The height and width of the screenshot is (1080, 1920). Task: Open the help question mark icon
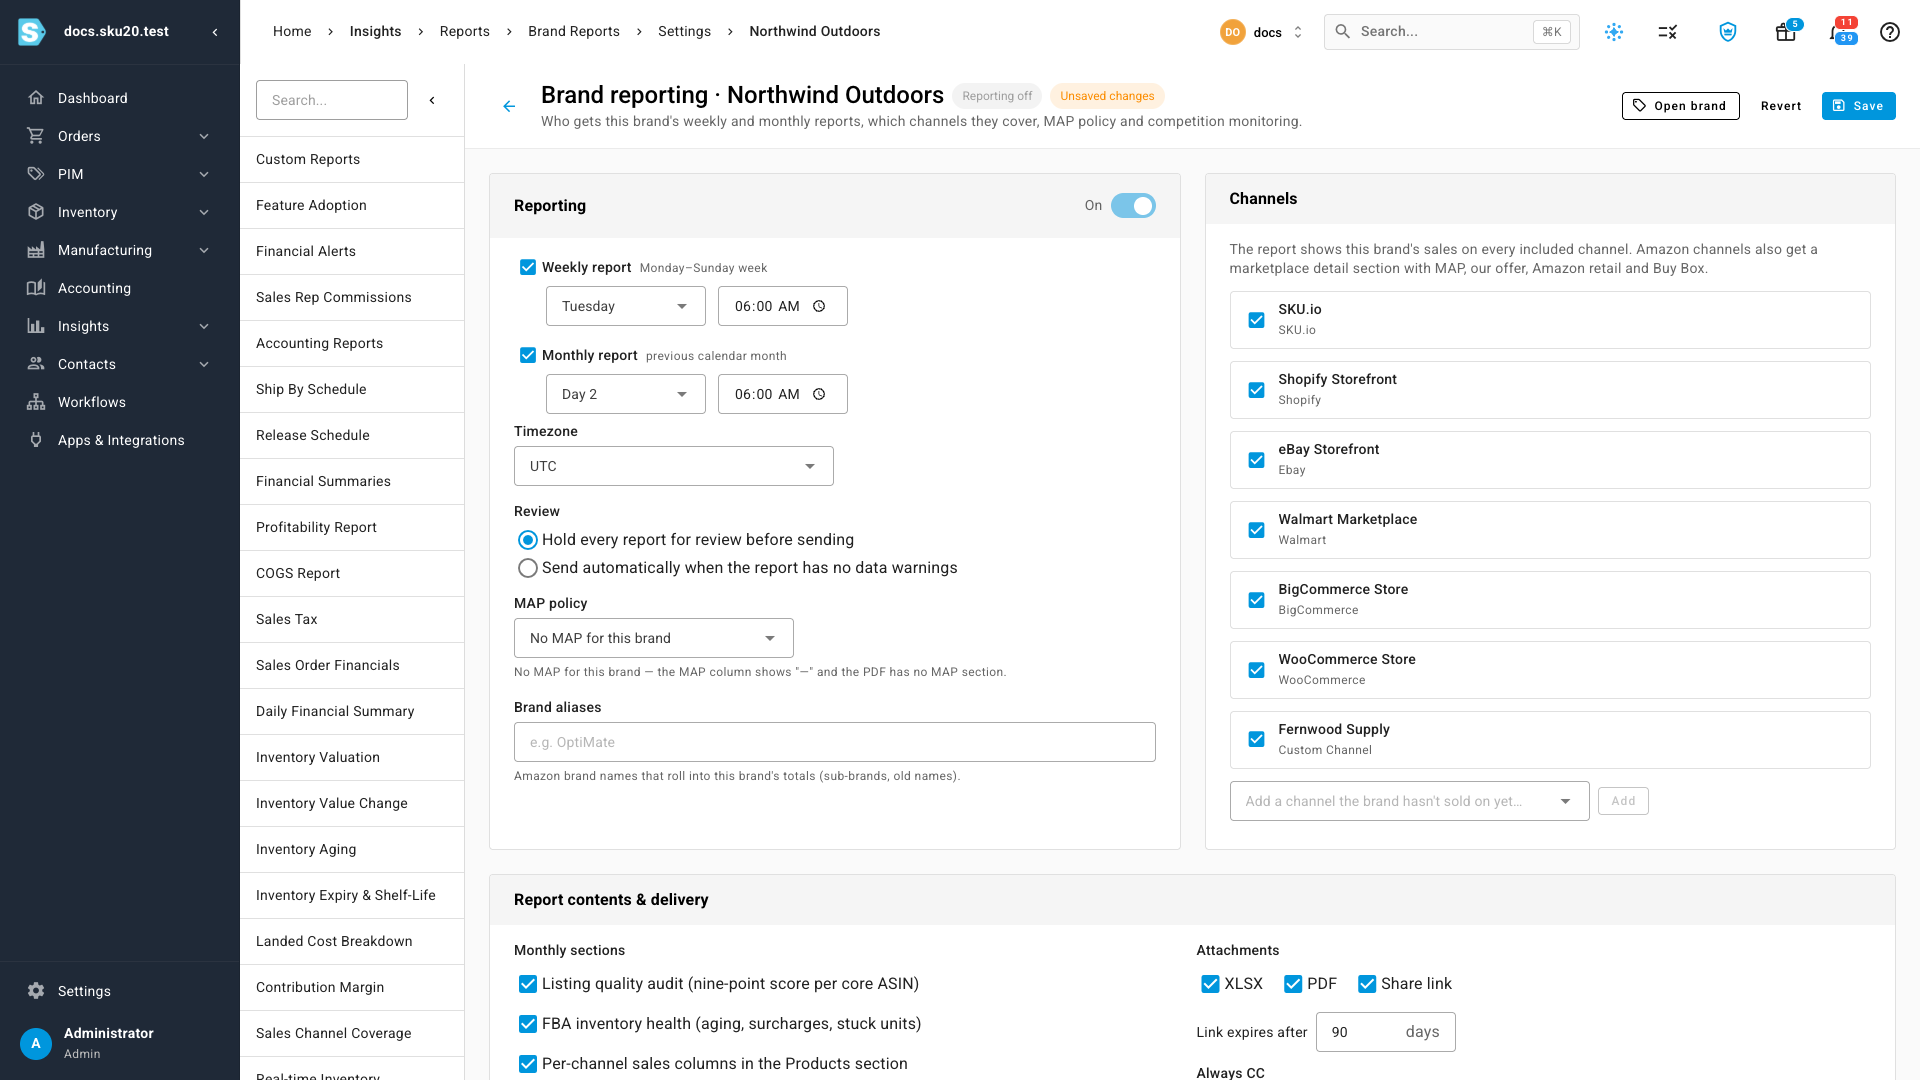[x=1889, y=32]
